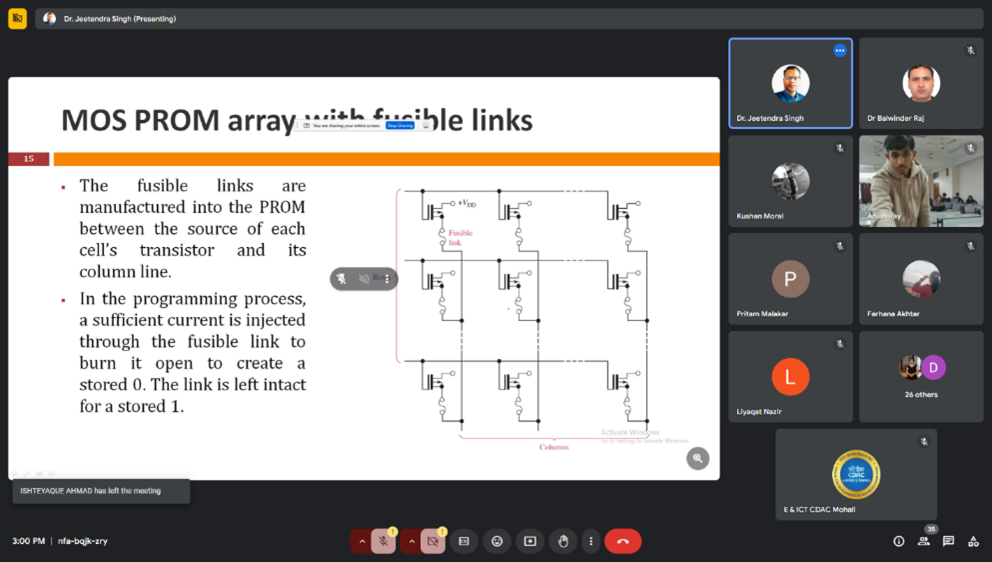Unpin the presentation using the overlay pin icon
The image size is (992, 562).
point(342,279)
